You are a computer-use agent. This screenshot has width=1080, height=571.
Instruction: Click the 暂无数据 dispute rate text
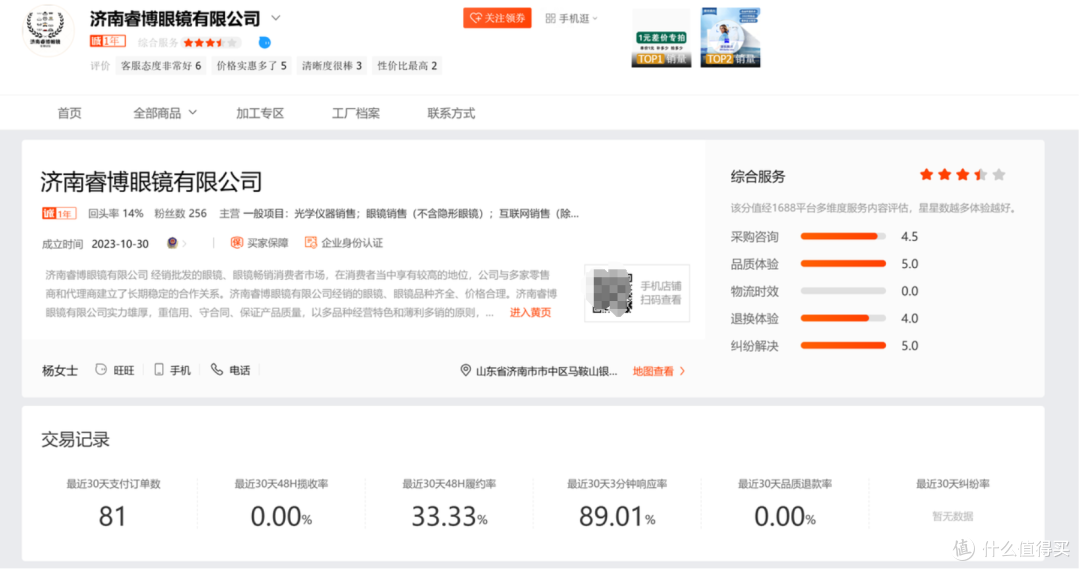(x=953, y=516)
